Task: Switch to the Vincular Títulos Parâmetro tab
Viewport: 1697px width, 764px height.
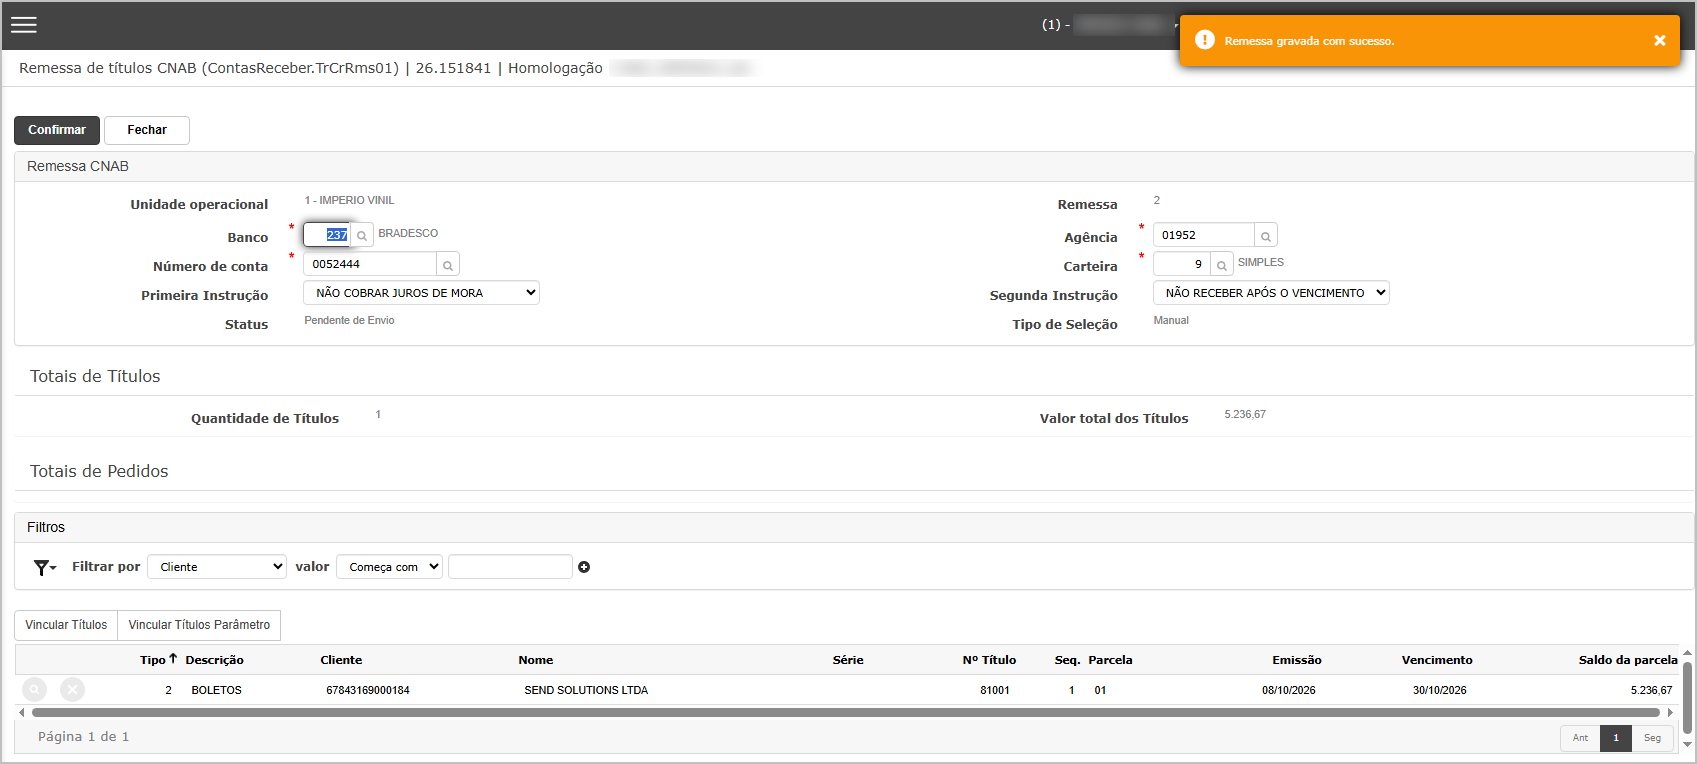Action: 199,625
